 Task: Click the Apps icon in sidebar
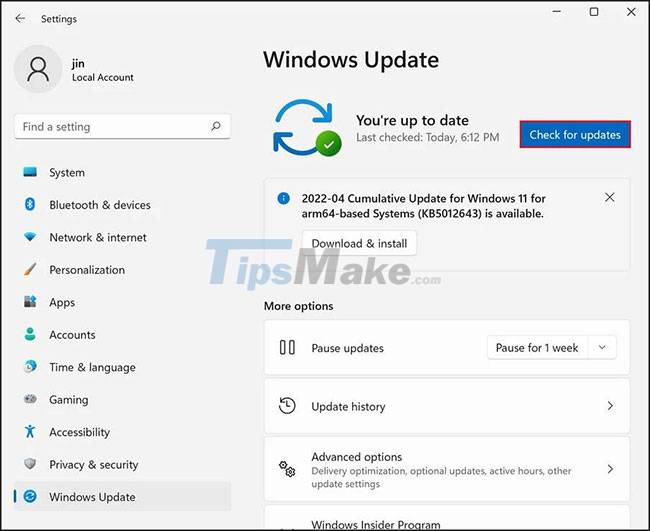coord(30,302)
